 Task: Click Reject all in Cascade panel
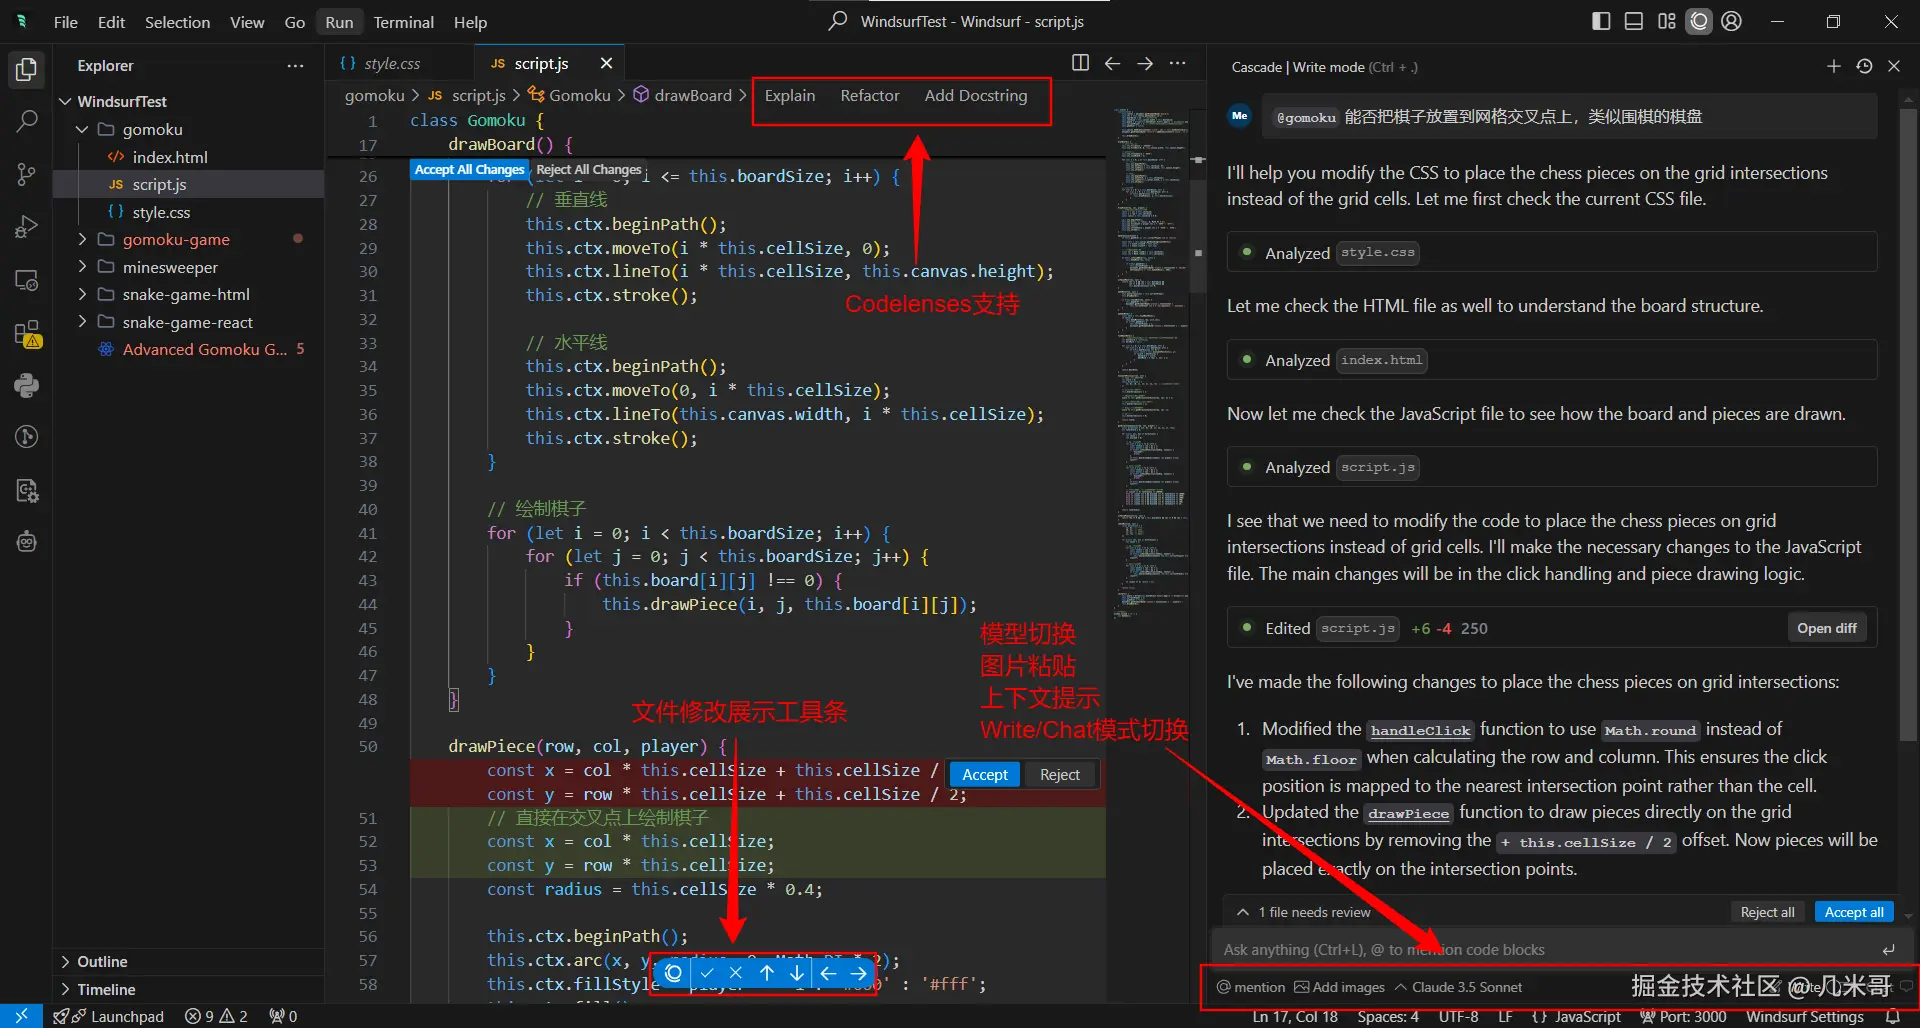(1767, 912)
